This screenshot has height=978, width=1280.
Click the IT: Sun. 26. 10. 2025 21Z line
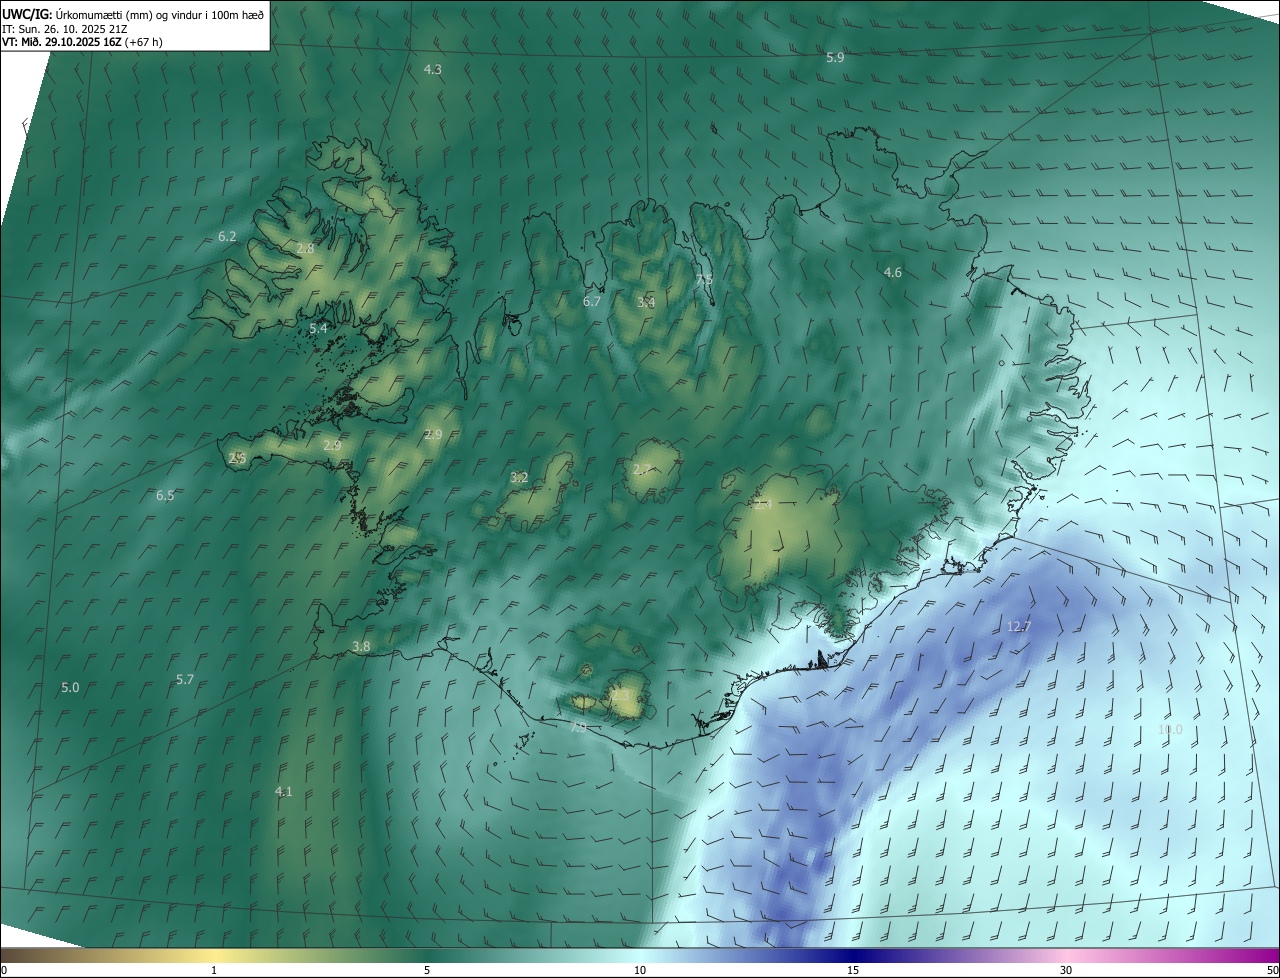point(64,28)
